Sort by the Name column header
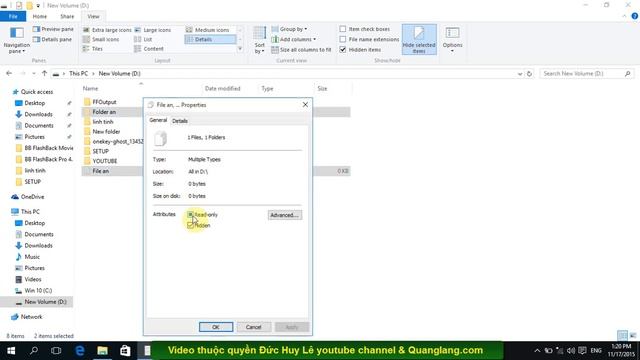 [91, 89]
